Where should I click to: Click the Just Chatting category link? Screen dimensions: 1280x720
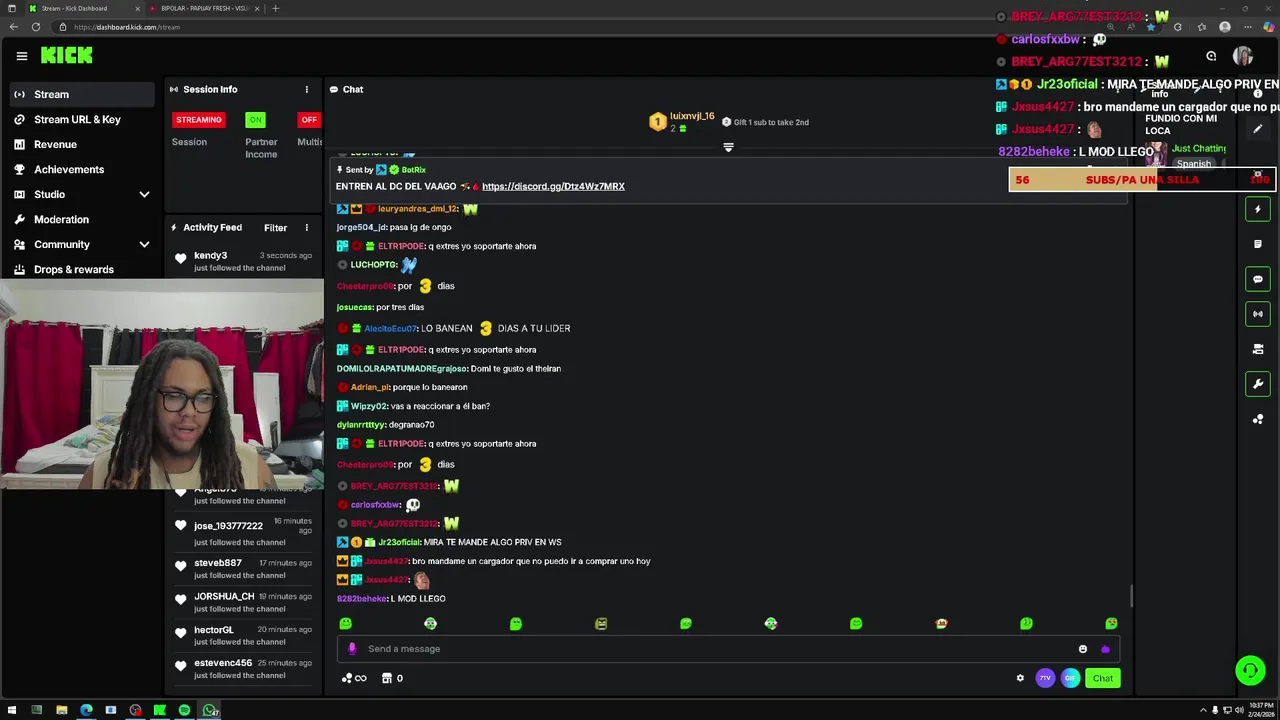[x=1199, y=149]
